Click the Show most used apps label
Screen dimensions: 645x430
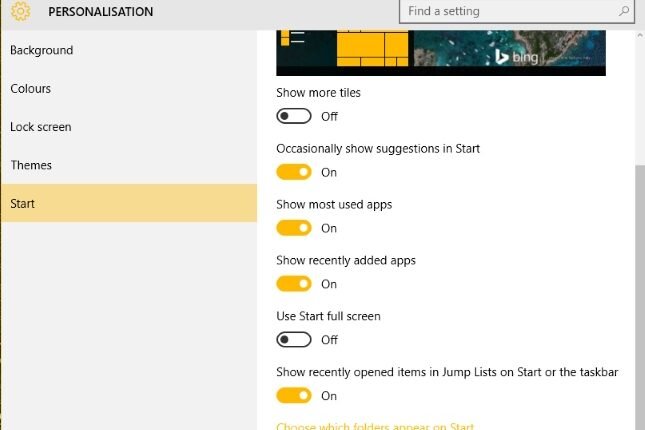[334, 205]
